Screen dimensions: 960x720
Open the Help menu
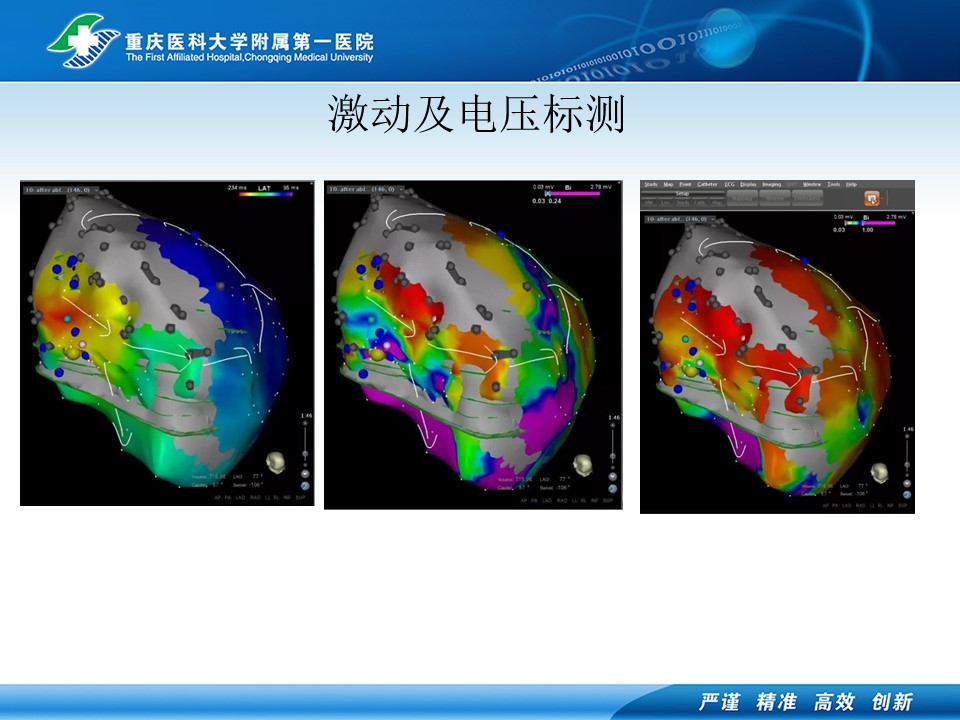pos(852,184)
